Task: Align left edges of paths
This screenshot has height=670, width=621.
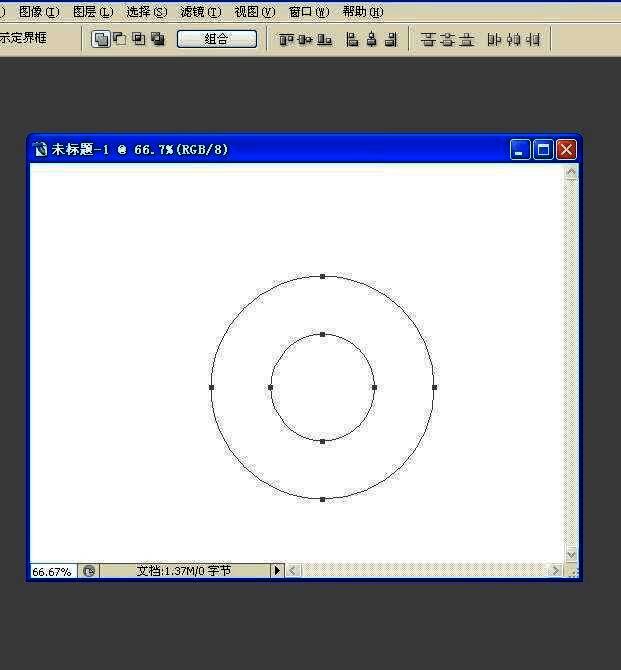Action: (352, 39)
